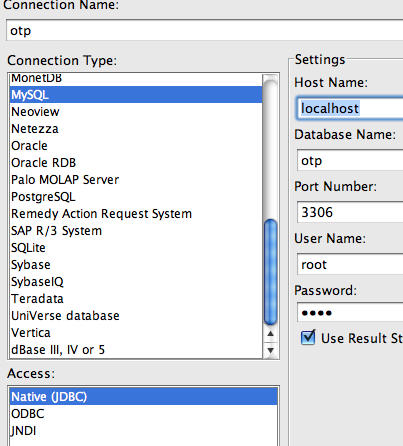Viewport: 403px width, 446px height.
Task: Select JNDI access option
Action: click(143, 431)
